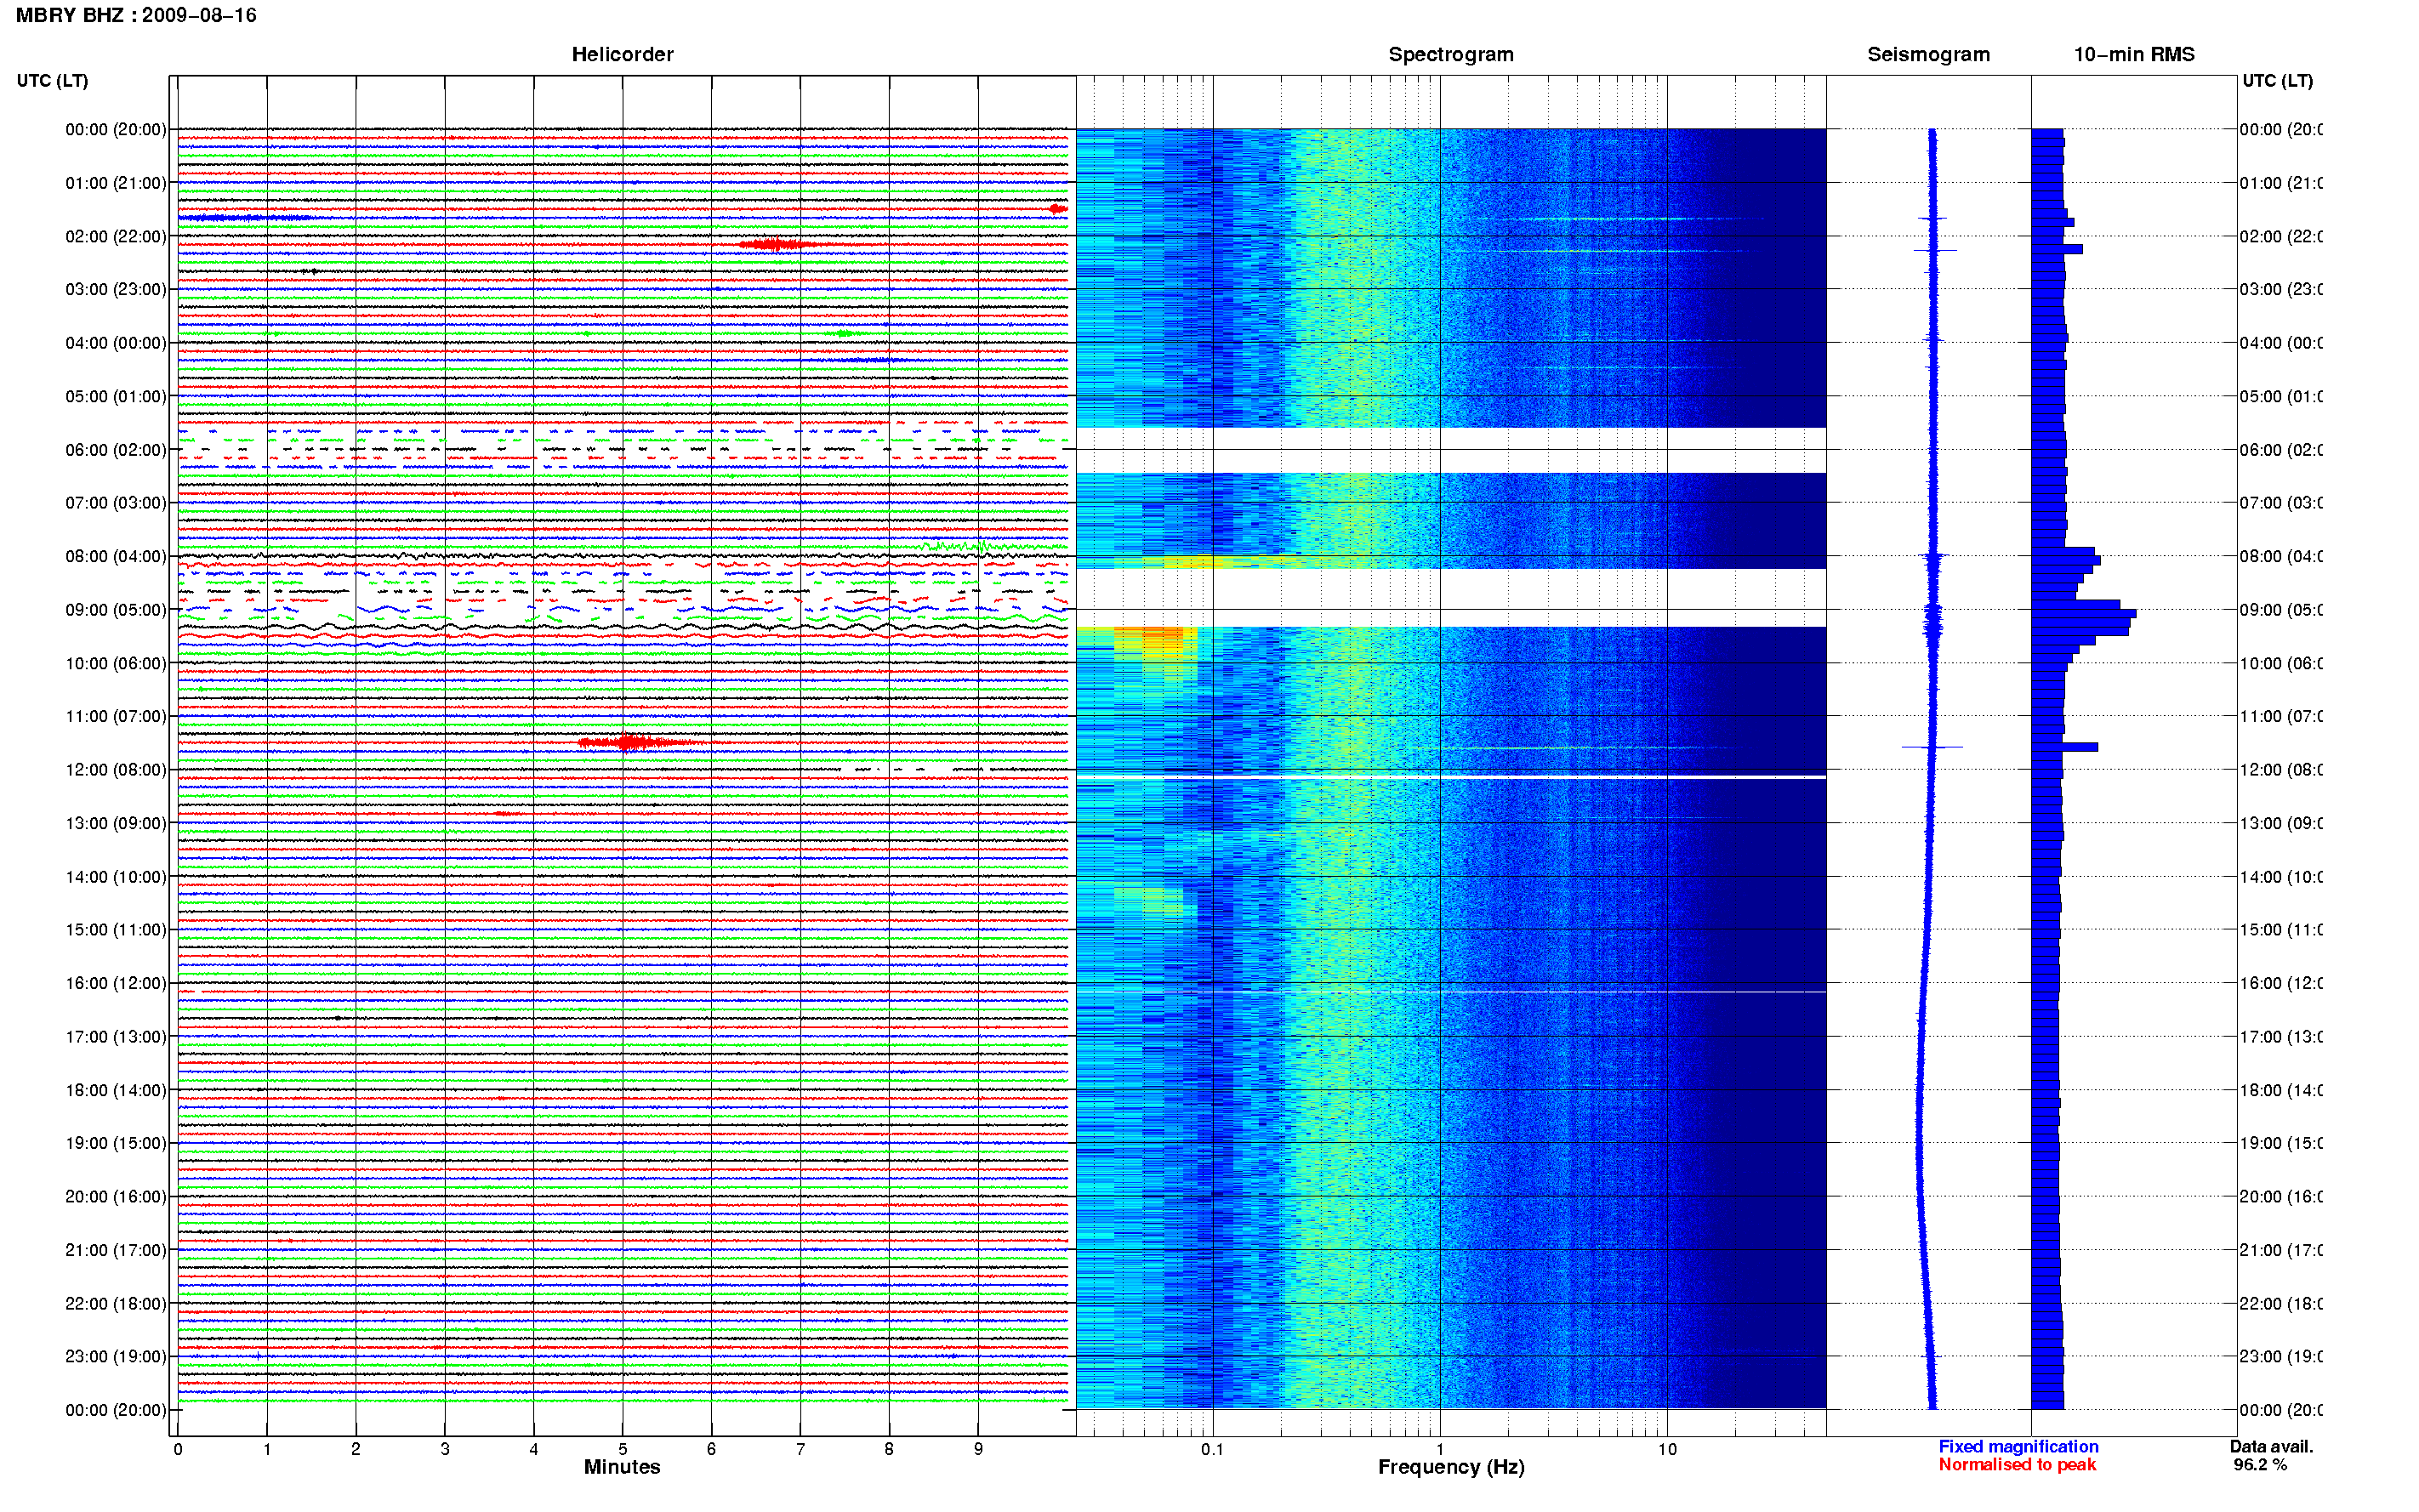2419x1512 pixels.
Task: Click the 06:00 (02:00) left time label
Action: (116, 450)
